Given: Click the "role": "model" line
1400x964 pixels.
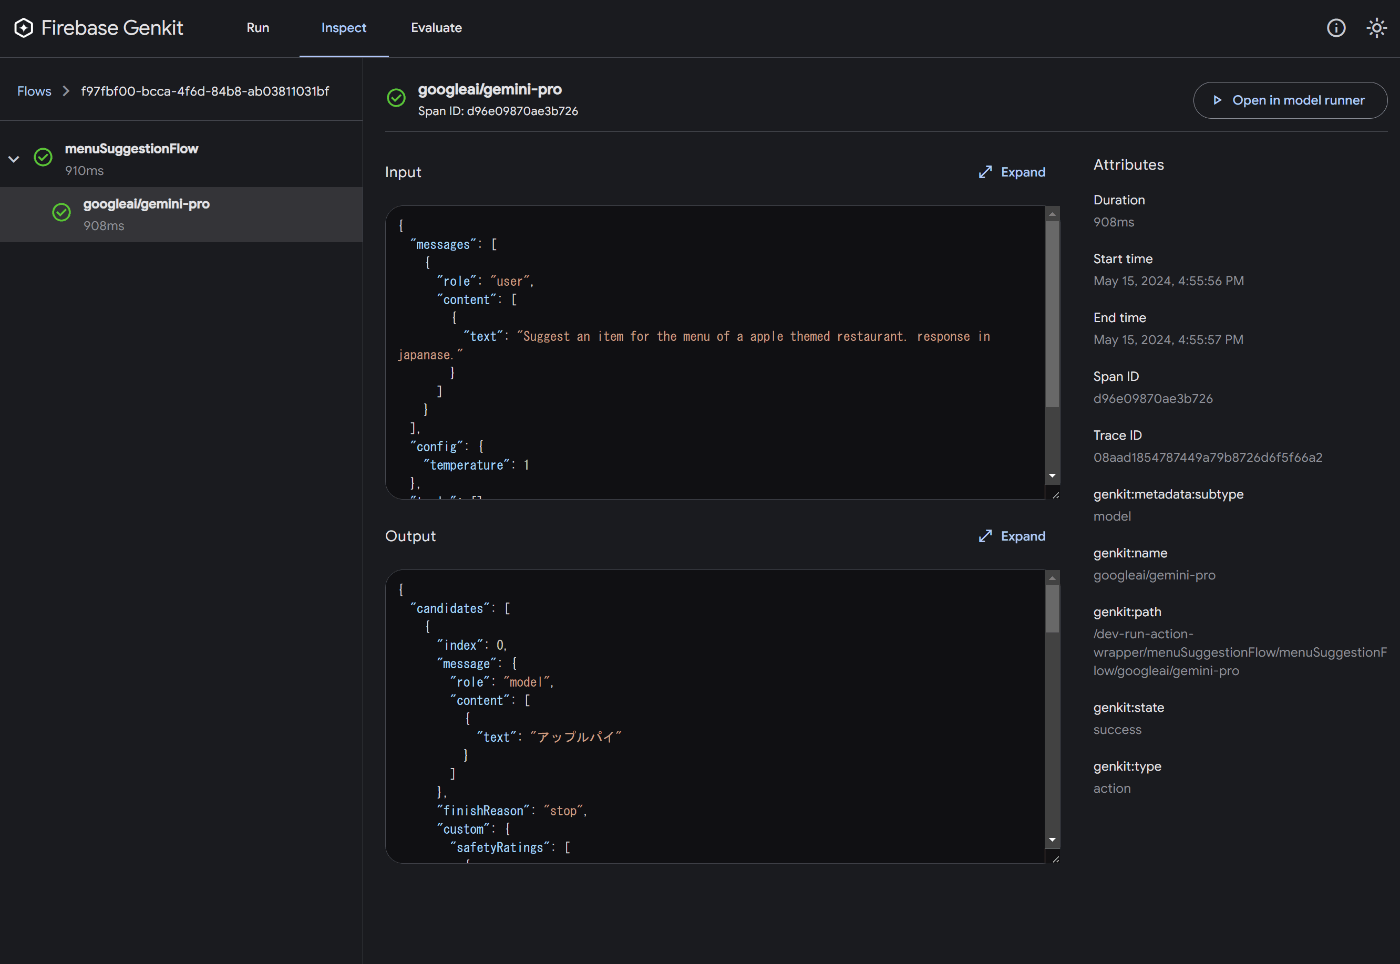Looking at the screenshot, I should [502, 683].
